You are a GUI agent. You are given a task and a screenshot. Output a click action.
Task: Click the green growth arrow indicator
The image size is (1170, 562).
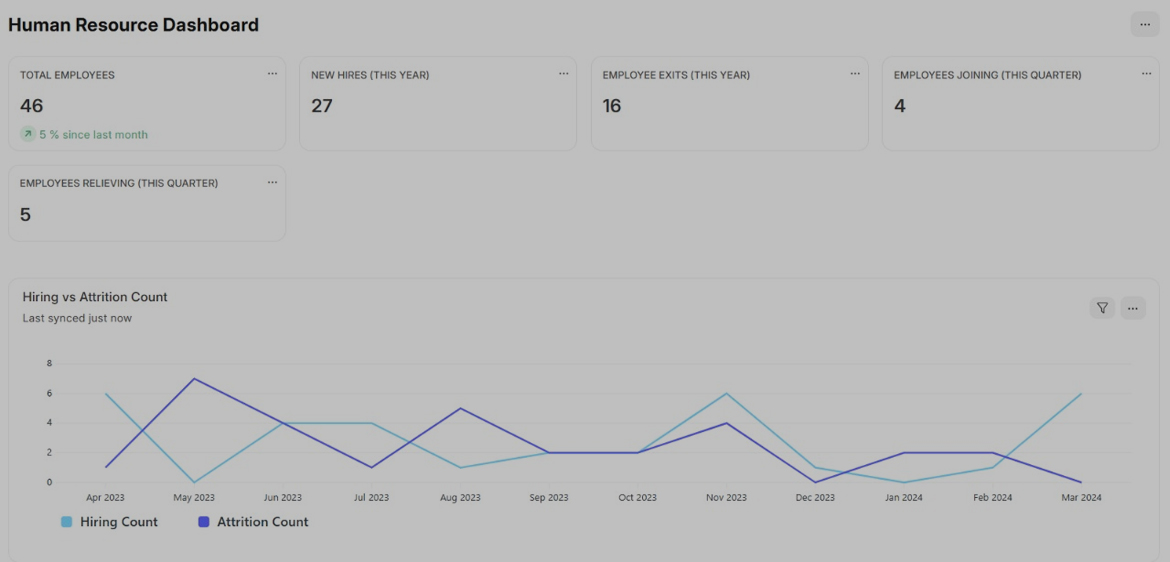[28, 134]
